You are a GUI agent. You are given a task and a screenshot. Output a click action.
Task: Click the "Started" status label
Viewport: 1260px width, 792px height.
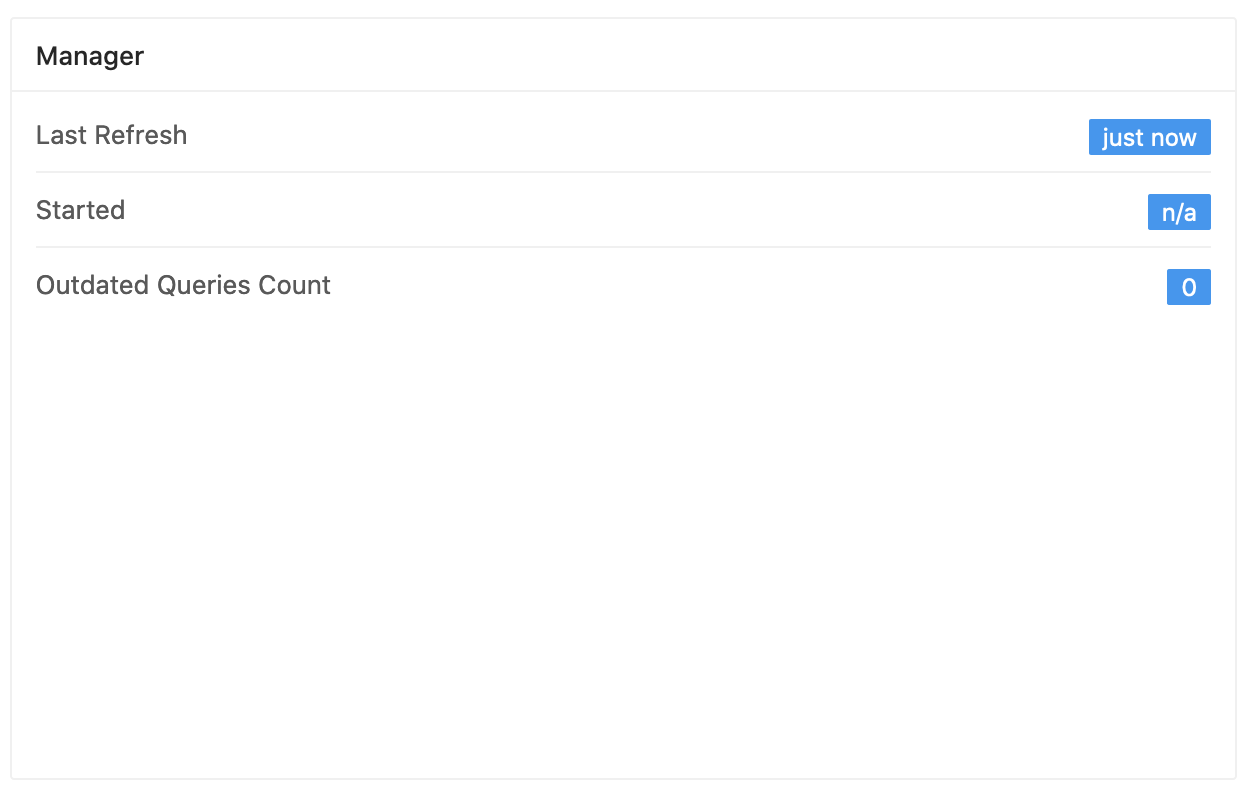click(80, 210)
